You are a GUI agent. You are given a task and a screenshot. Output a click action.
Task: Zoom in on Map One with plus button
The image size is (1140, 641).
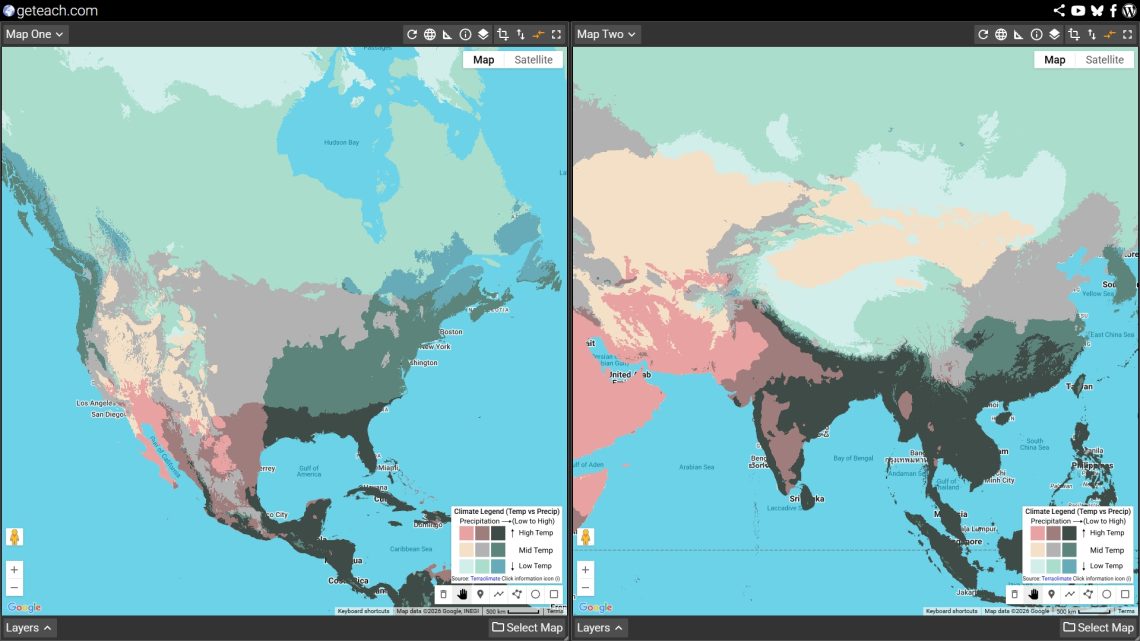tap(14, 570)
